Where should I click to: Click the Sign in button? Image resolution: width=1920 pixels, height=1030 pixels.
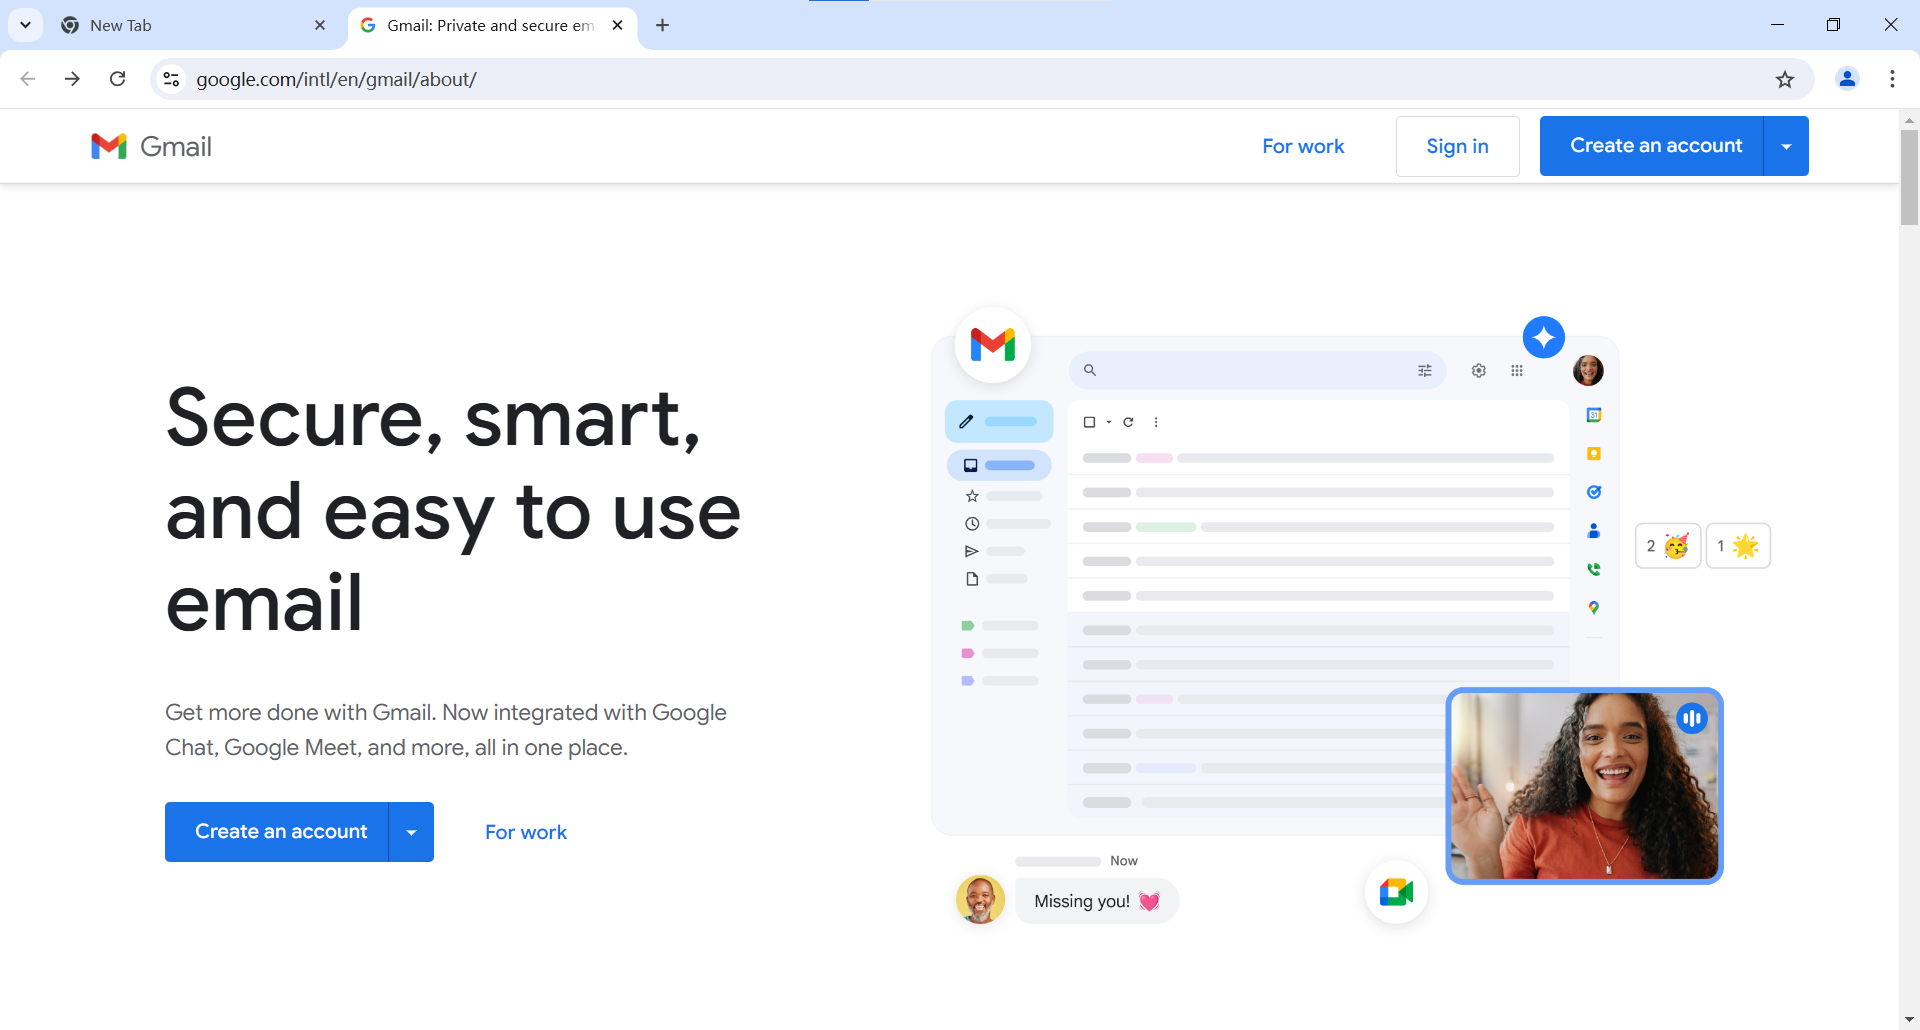pos(1457,146)
